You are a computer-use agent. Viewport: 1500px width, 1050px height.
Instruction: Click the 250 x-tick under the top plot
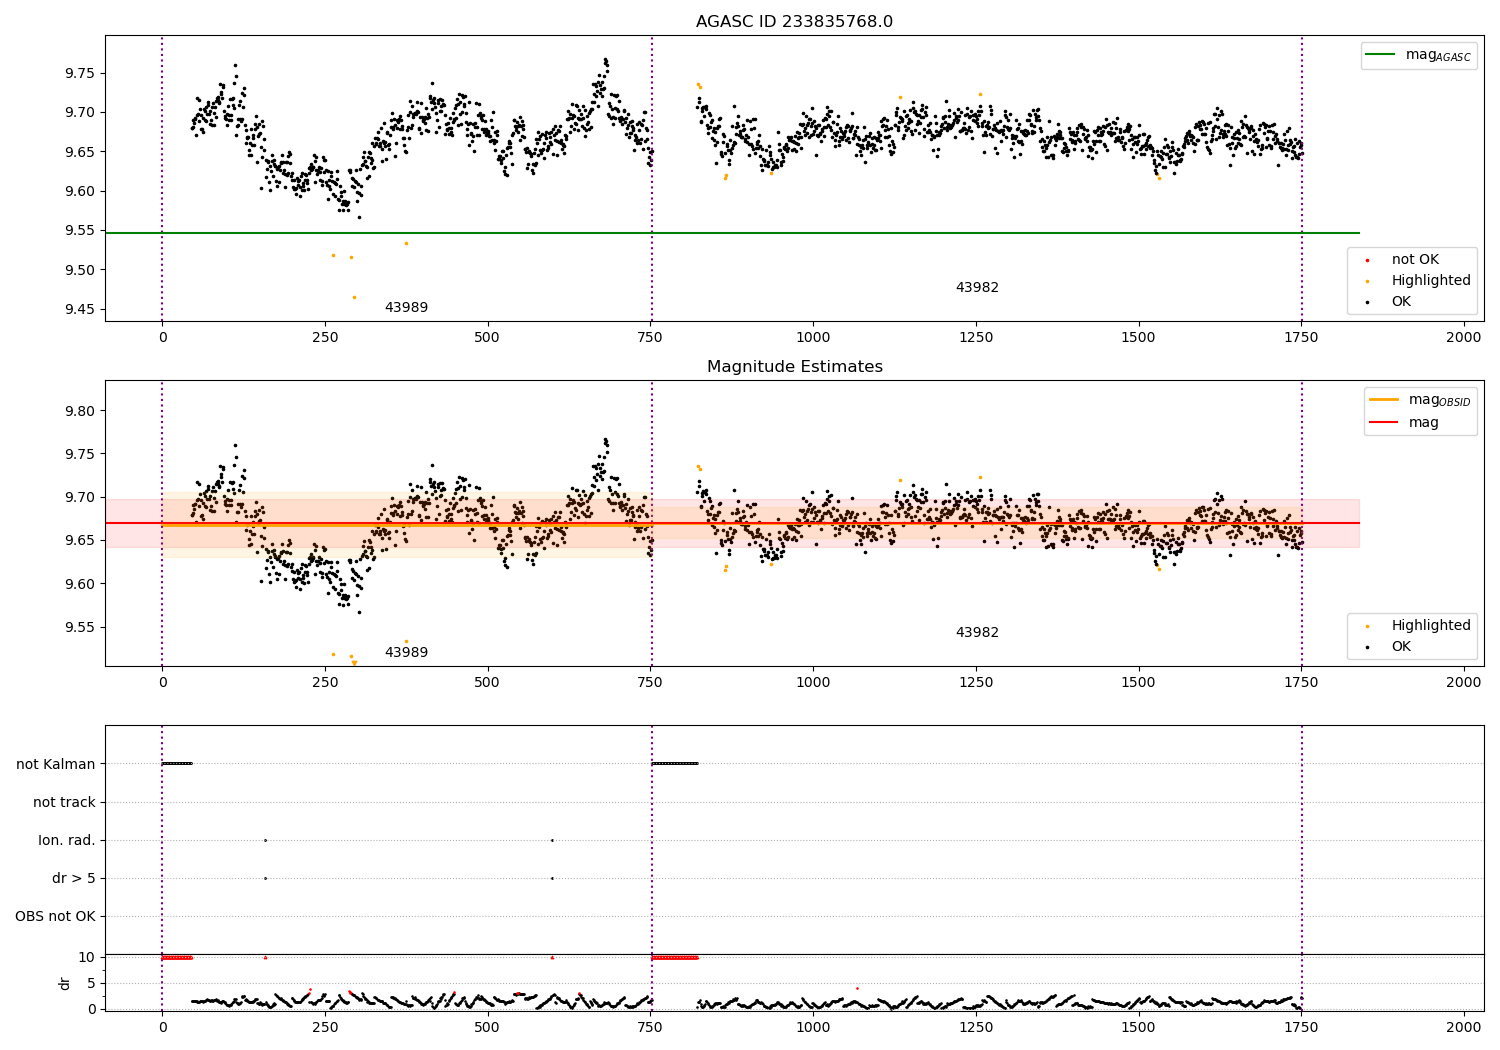click(325, 338)
